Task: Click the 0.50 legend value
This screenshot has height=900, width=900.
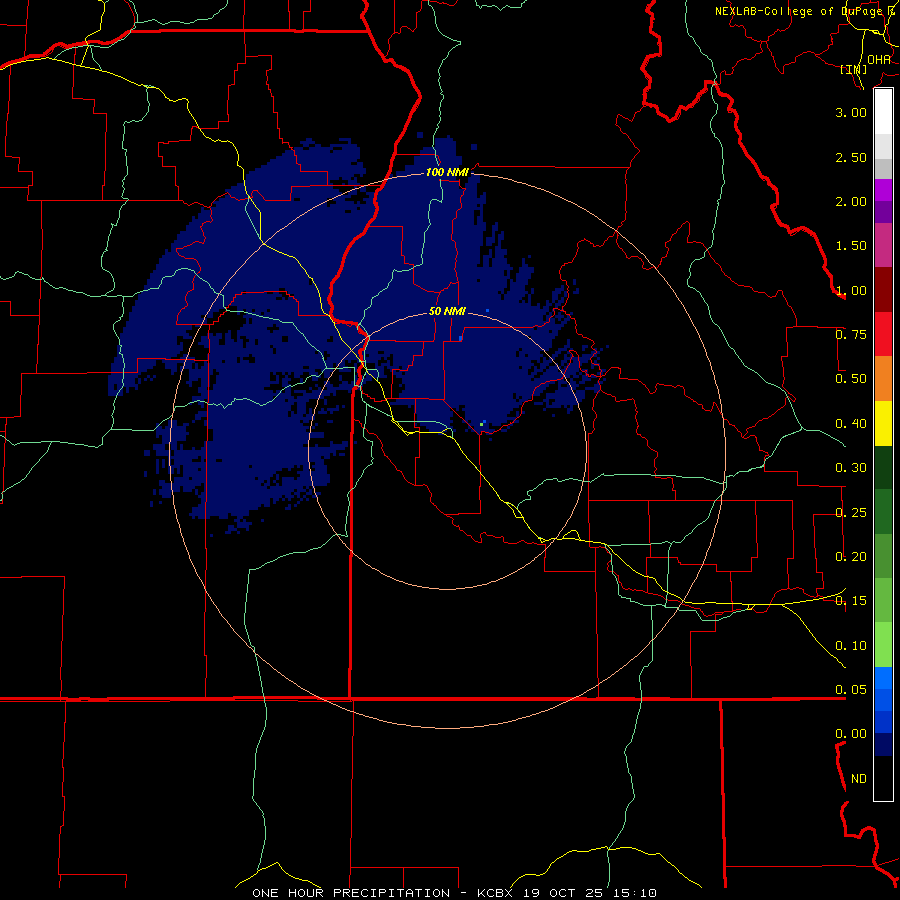Action: (851, 379)
